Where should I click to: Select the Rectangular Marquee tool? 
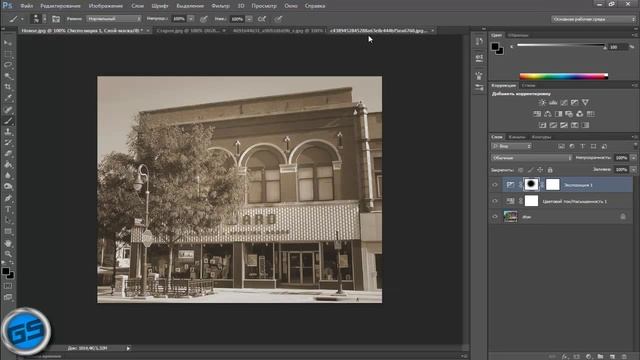(8, 54)
